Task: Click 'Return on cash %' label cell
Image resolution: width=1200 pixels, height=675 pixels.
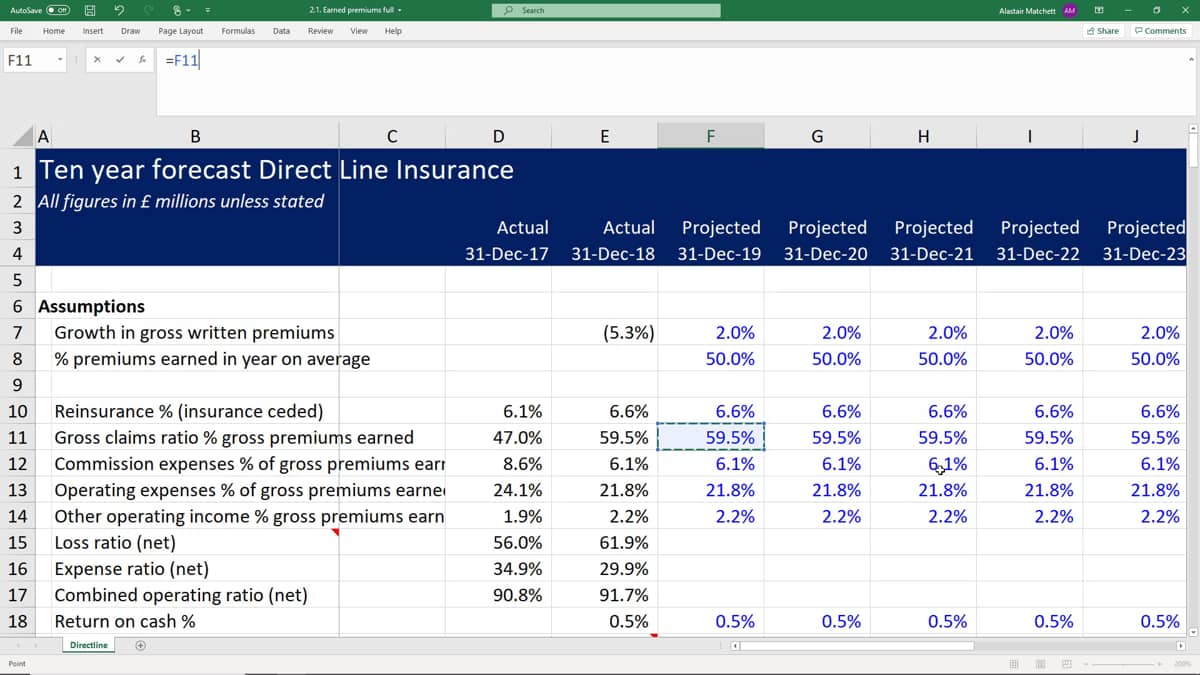Action: 124,621
